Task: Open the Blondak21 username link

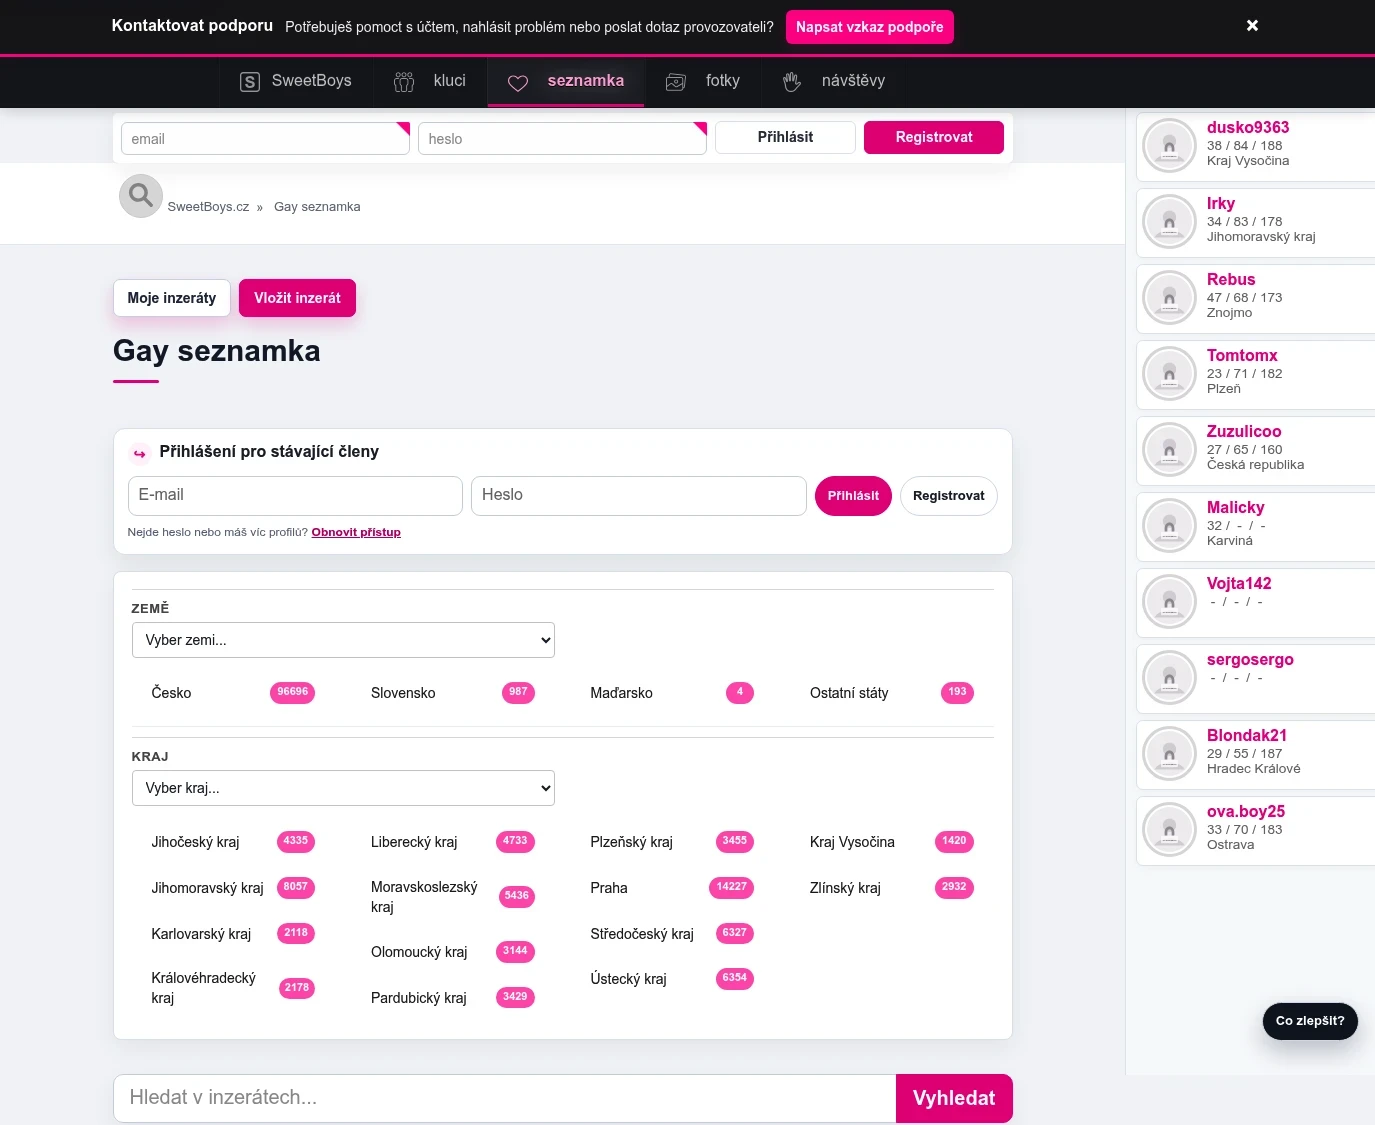Action: pyautogui.click(x=1247, y=736)
